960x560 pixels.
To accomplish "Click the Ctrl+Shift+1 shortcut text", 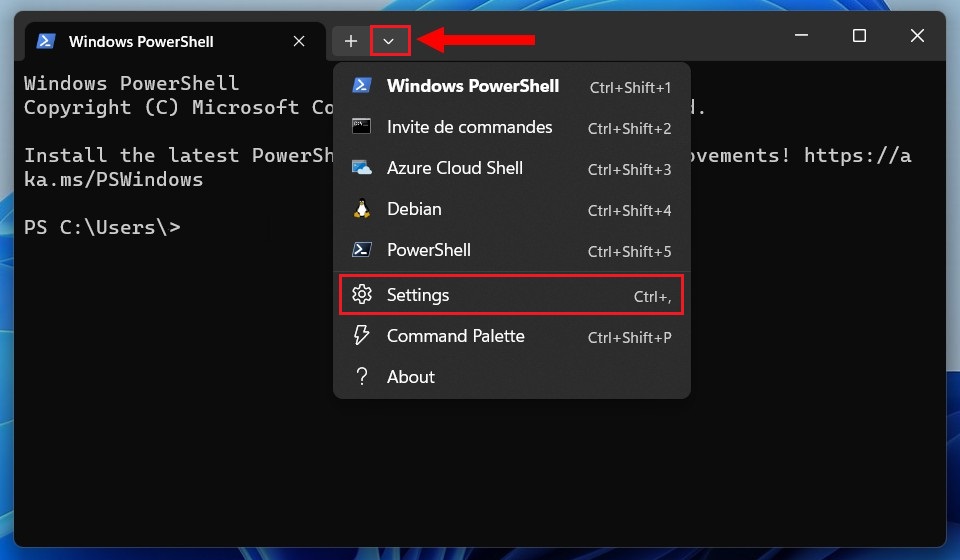I will (x=630, y=88).
